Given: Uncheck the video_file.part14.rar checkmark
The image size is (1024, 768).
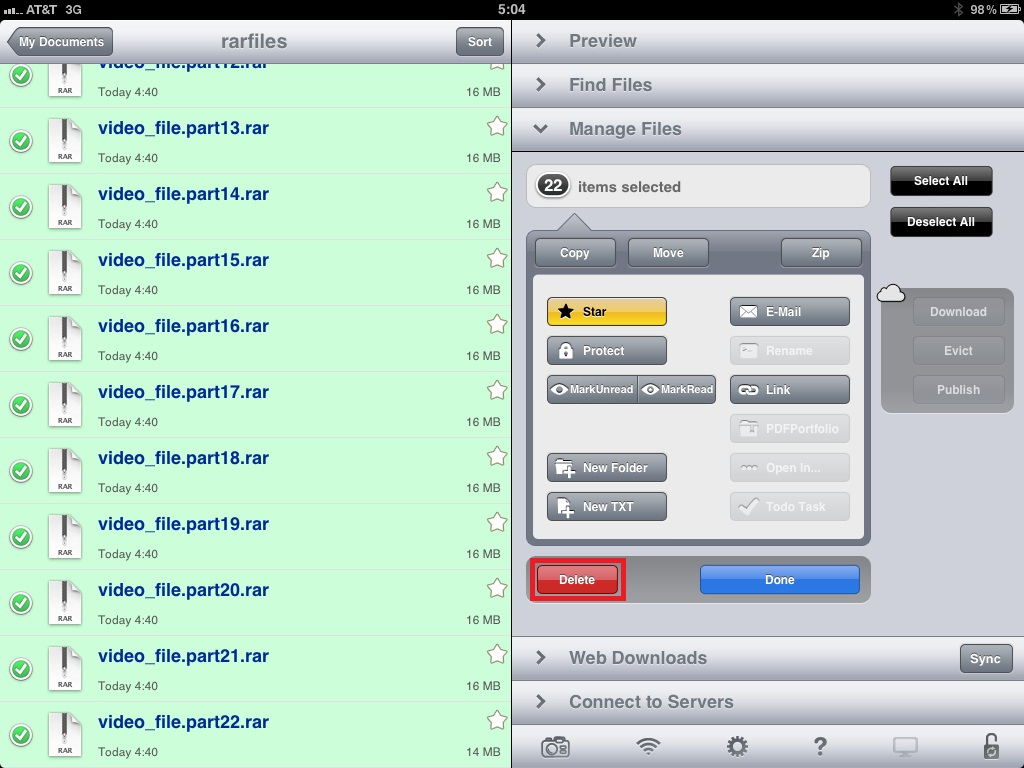Looking at the screenshot, I should tap(21, 207).
